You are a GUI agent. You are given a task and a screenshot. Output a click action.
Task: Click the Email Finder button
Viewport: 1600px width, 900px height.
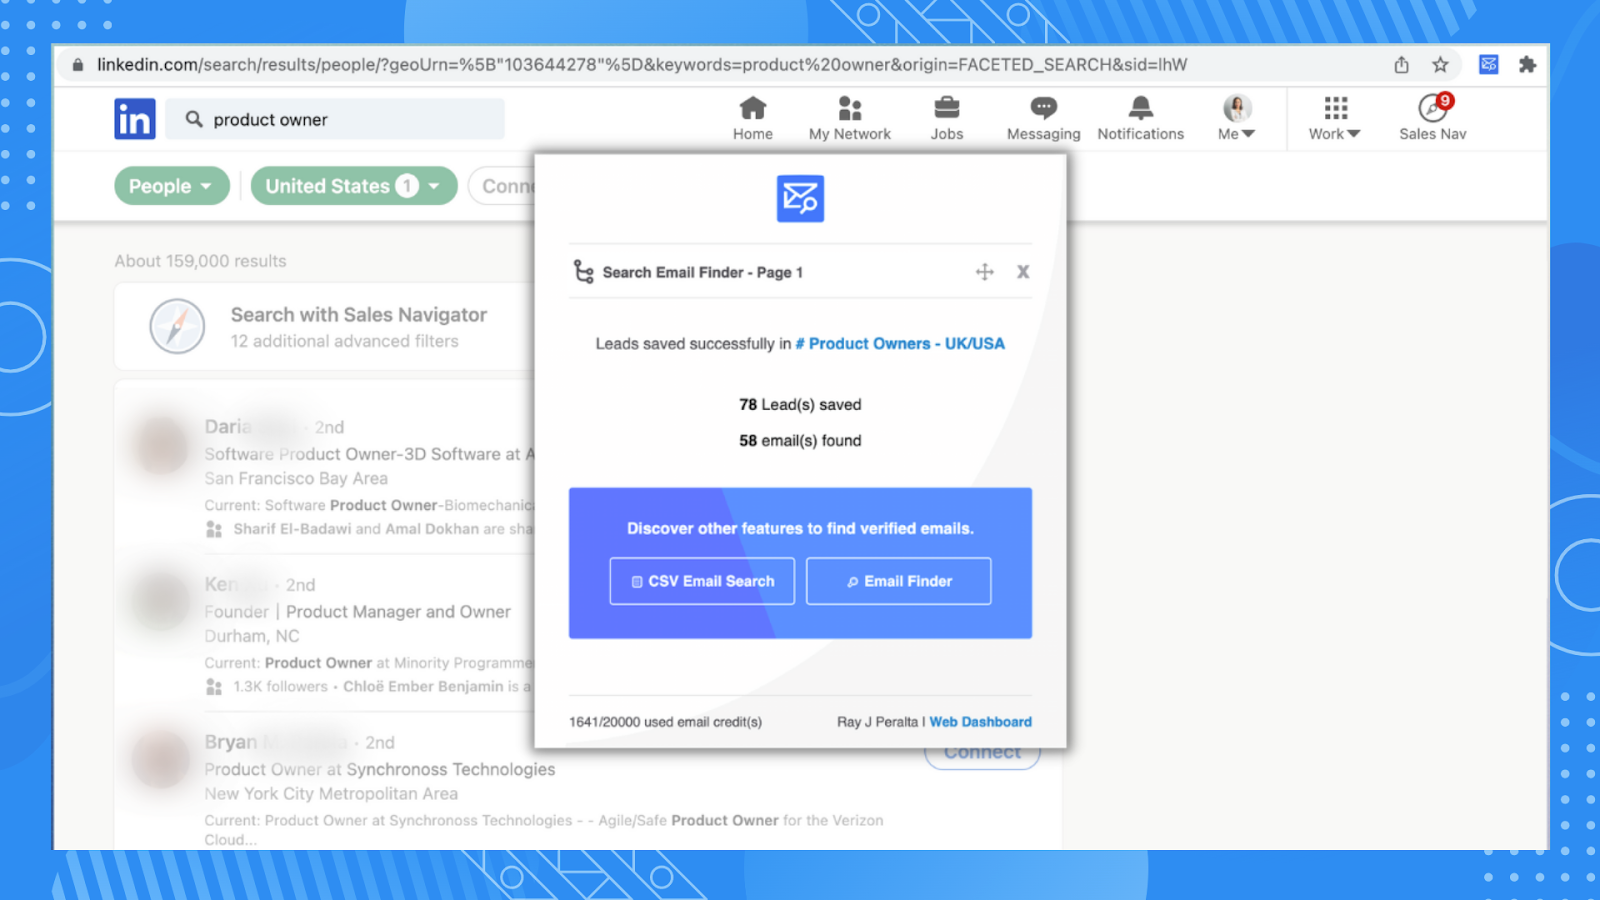pos(898,581)
